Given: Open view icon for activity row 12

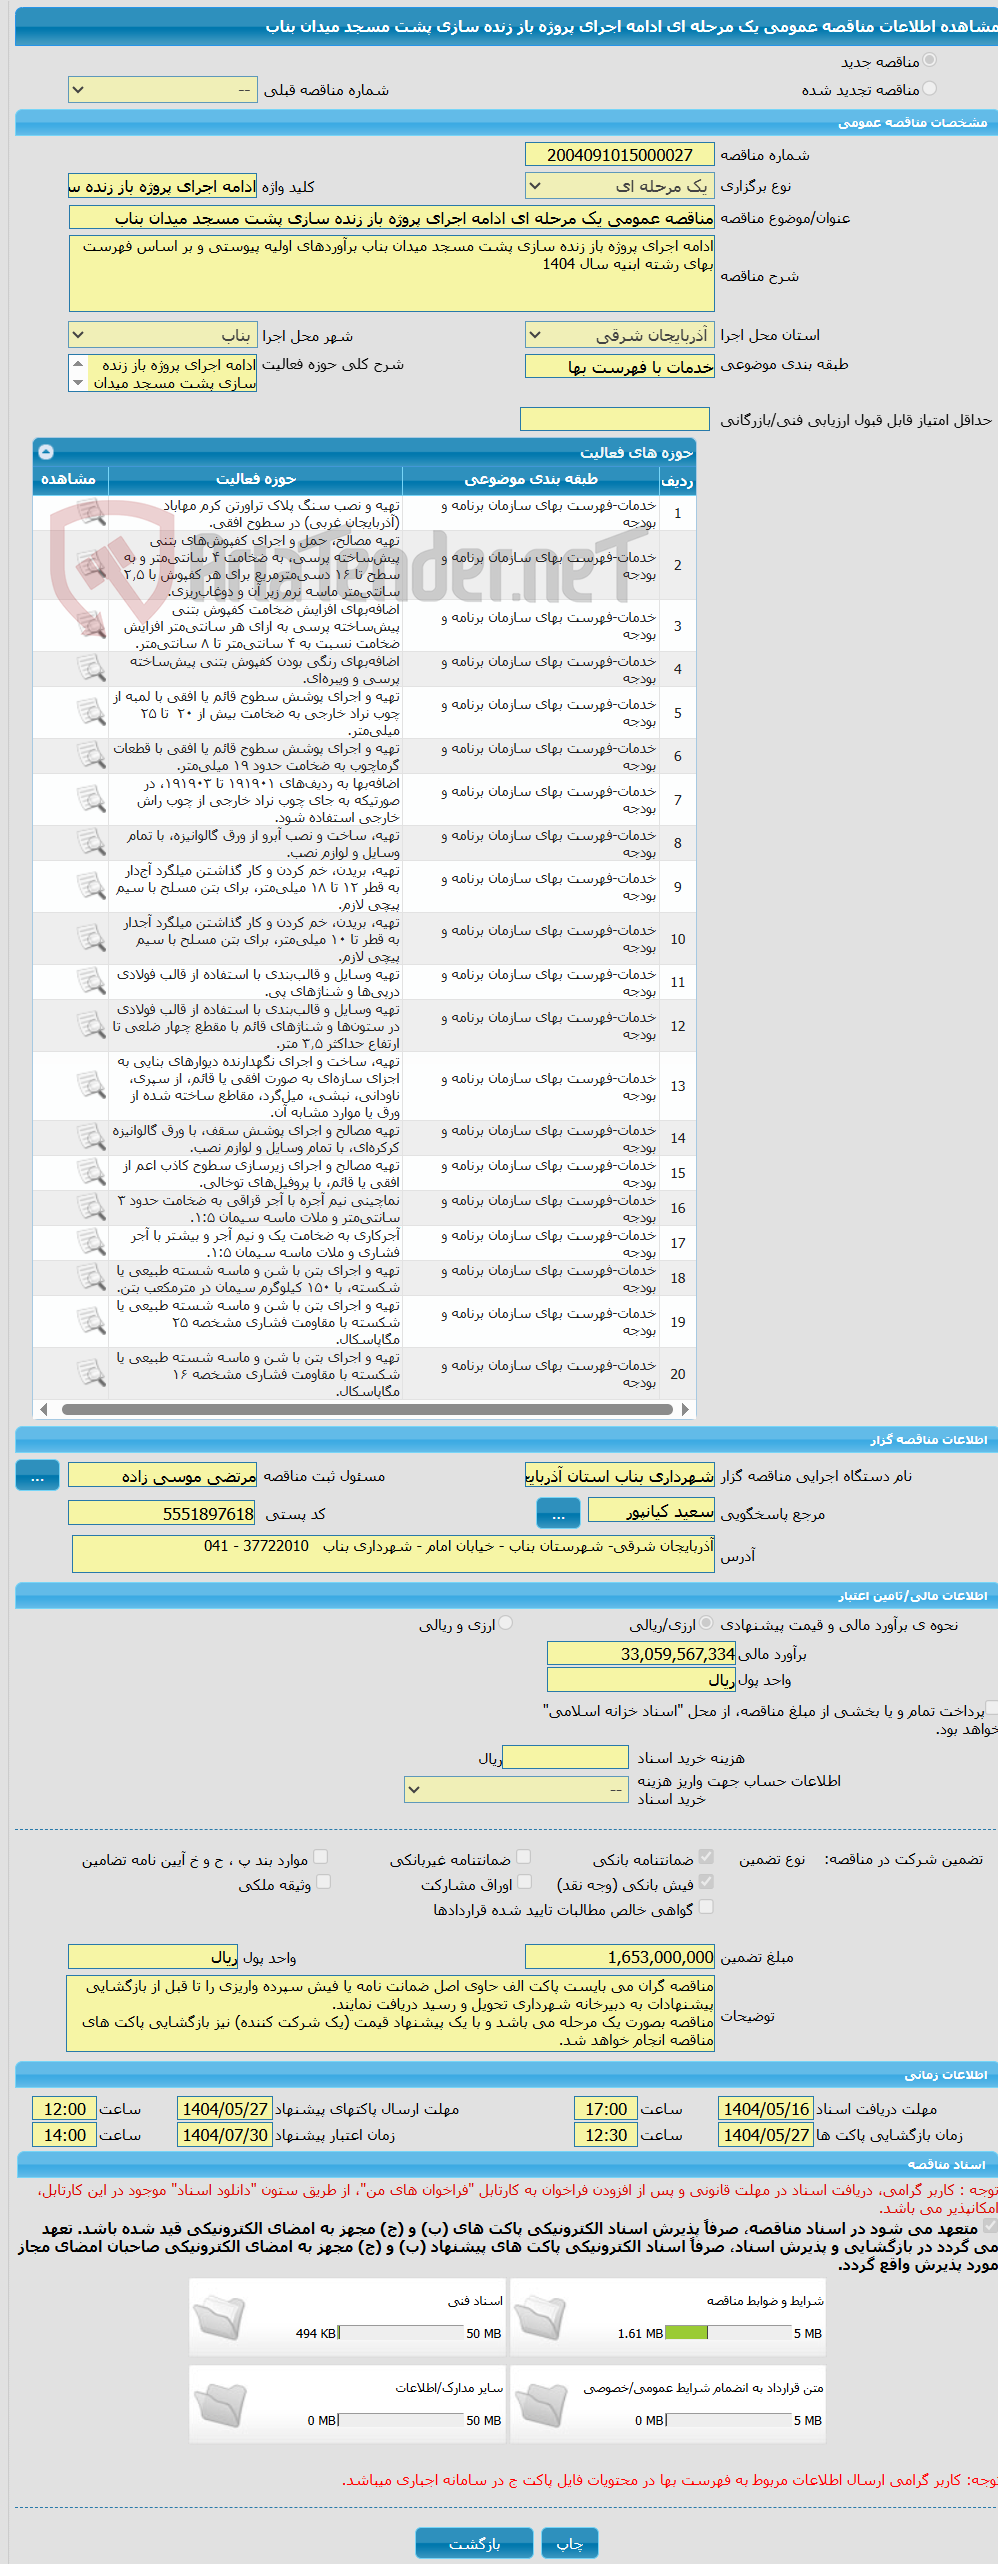Looking at the screenshot, I should (x=91, y=1026).
